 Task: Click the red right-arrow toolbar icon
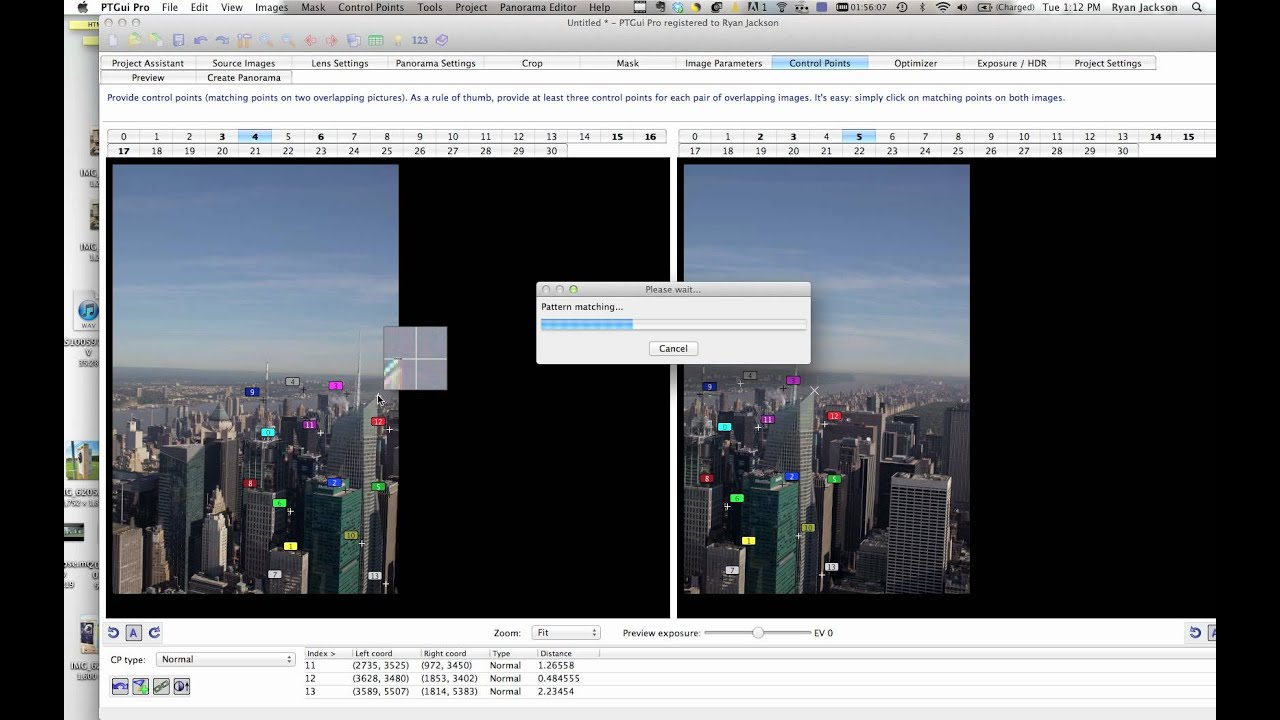[332, 40]
